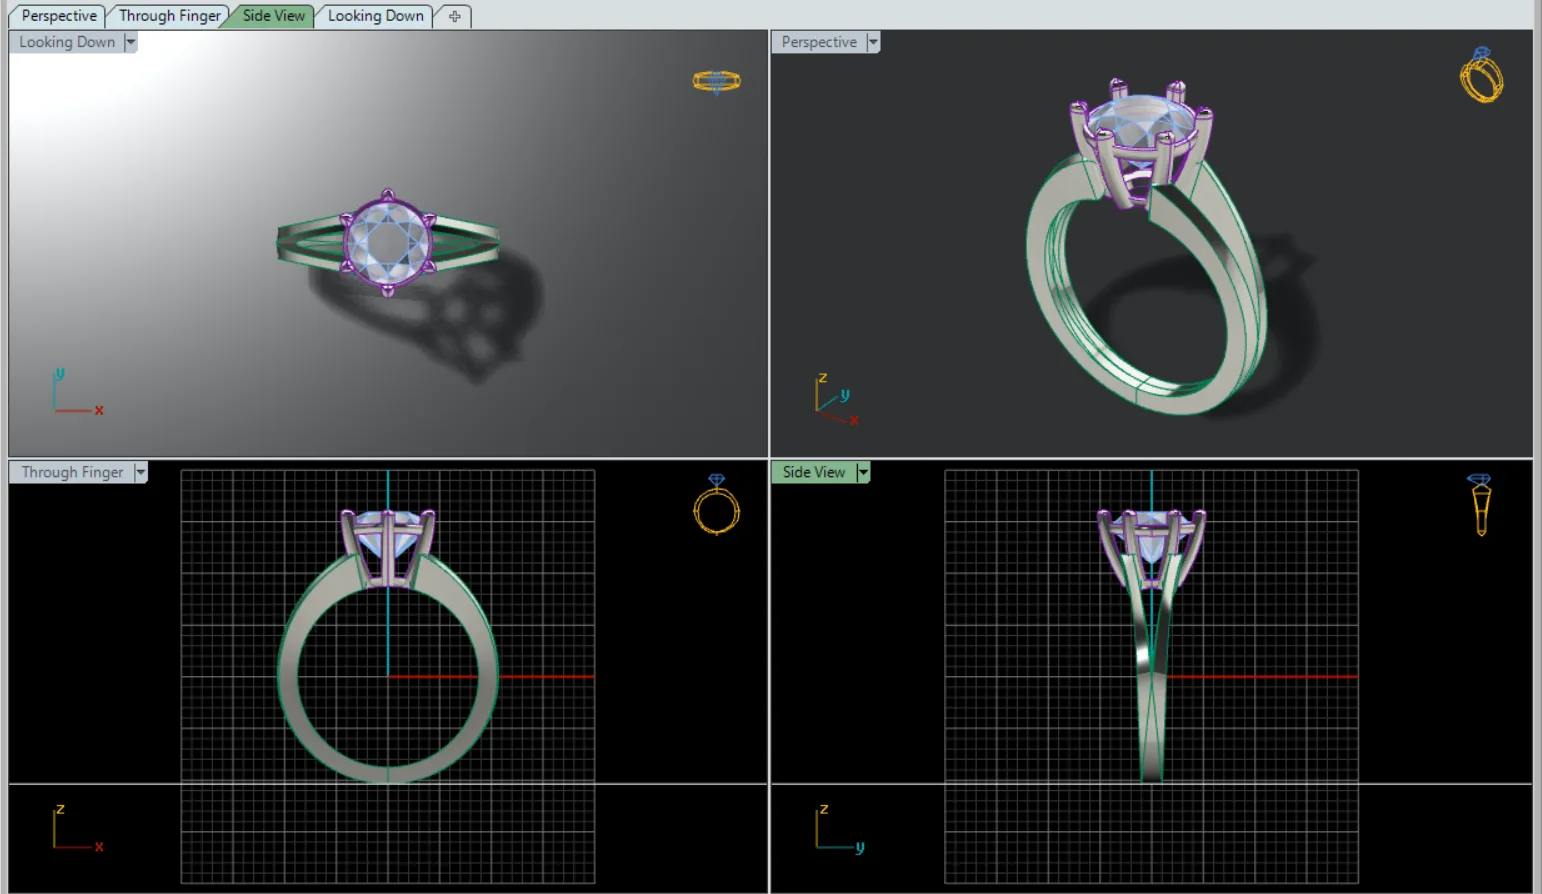Click the Perspective viewport title label
This screenshot has height=894, width=1542.
(819, 42)
